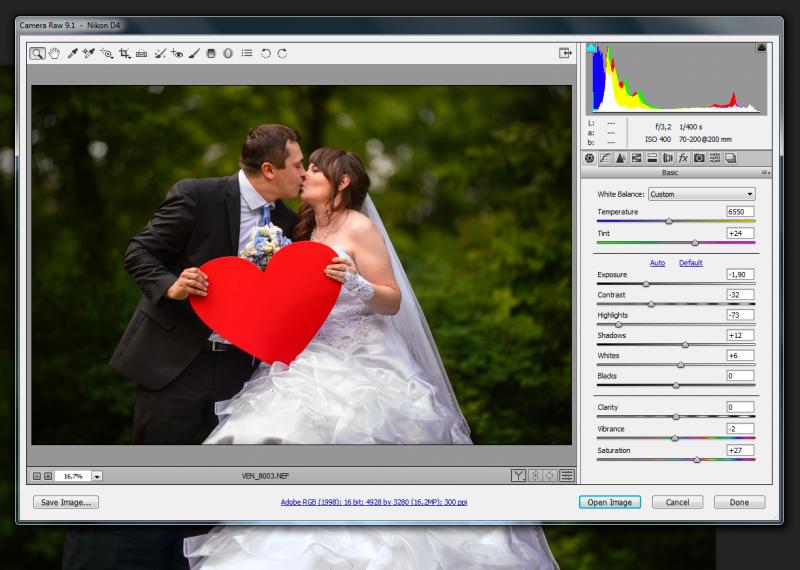
Task: Select the Hand tool
Action: tap(54, 53)
